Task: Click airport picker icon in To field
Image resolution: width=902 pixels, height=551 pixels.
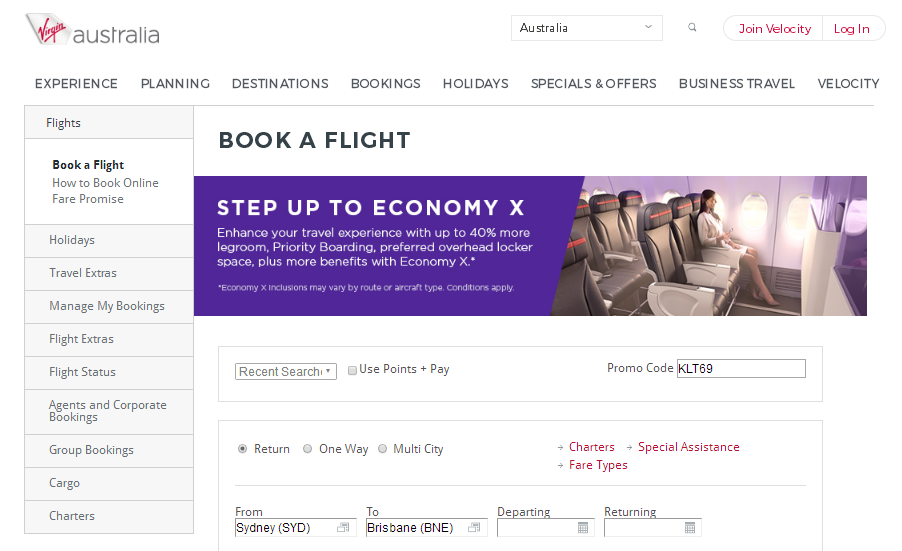Action: click(474, 528)
